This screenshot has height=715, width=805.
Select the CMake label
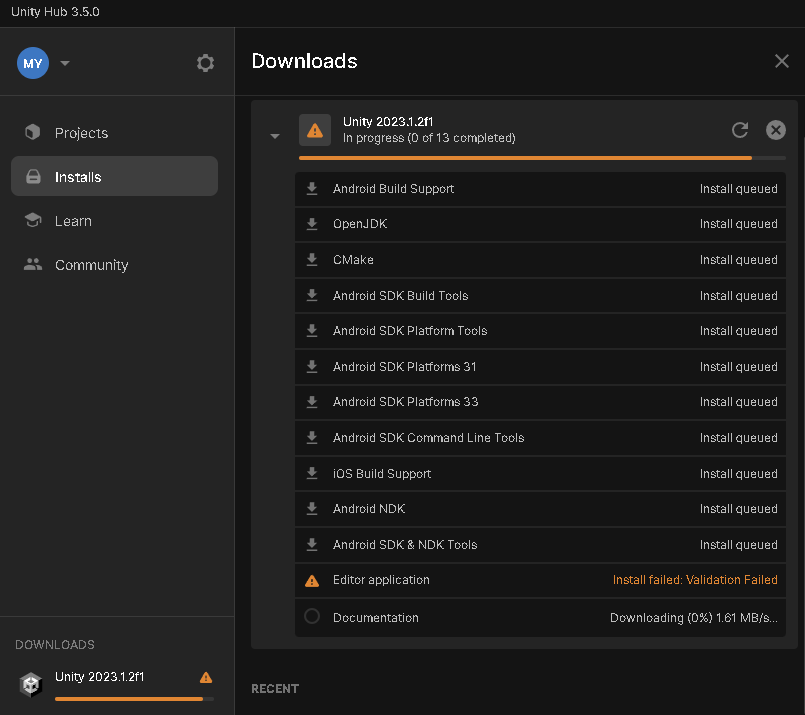pos(353,260)
